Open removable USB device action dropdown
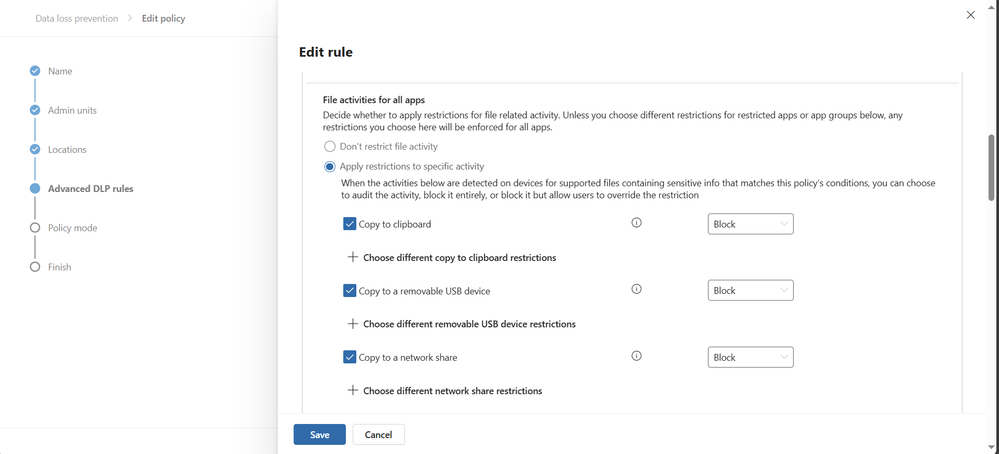The width and height of the screenshot is (999, 454). tap(750, 291)
